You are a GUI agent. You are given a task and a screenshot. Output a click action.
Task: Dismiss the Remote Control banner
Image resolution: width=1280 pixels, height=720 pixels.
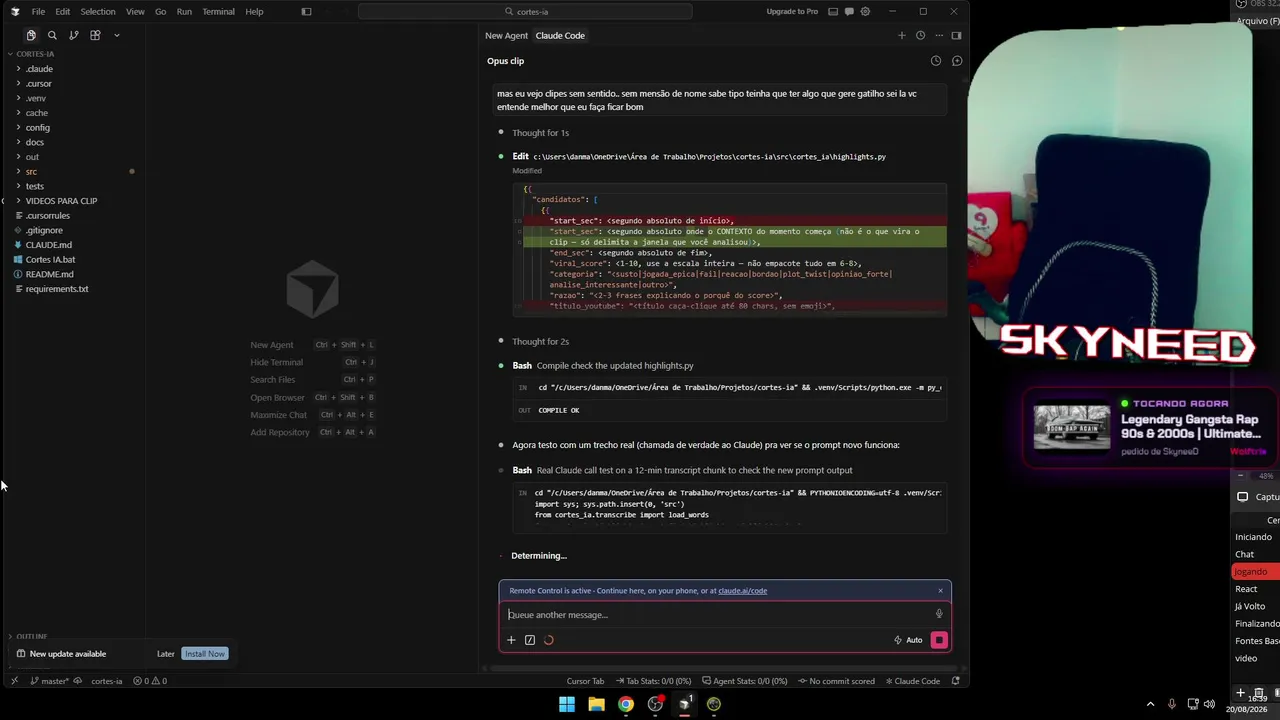[x=940, y=590]
